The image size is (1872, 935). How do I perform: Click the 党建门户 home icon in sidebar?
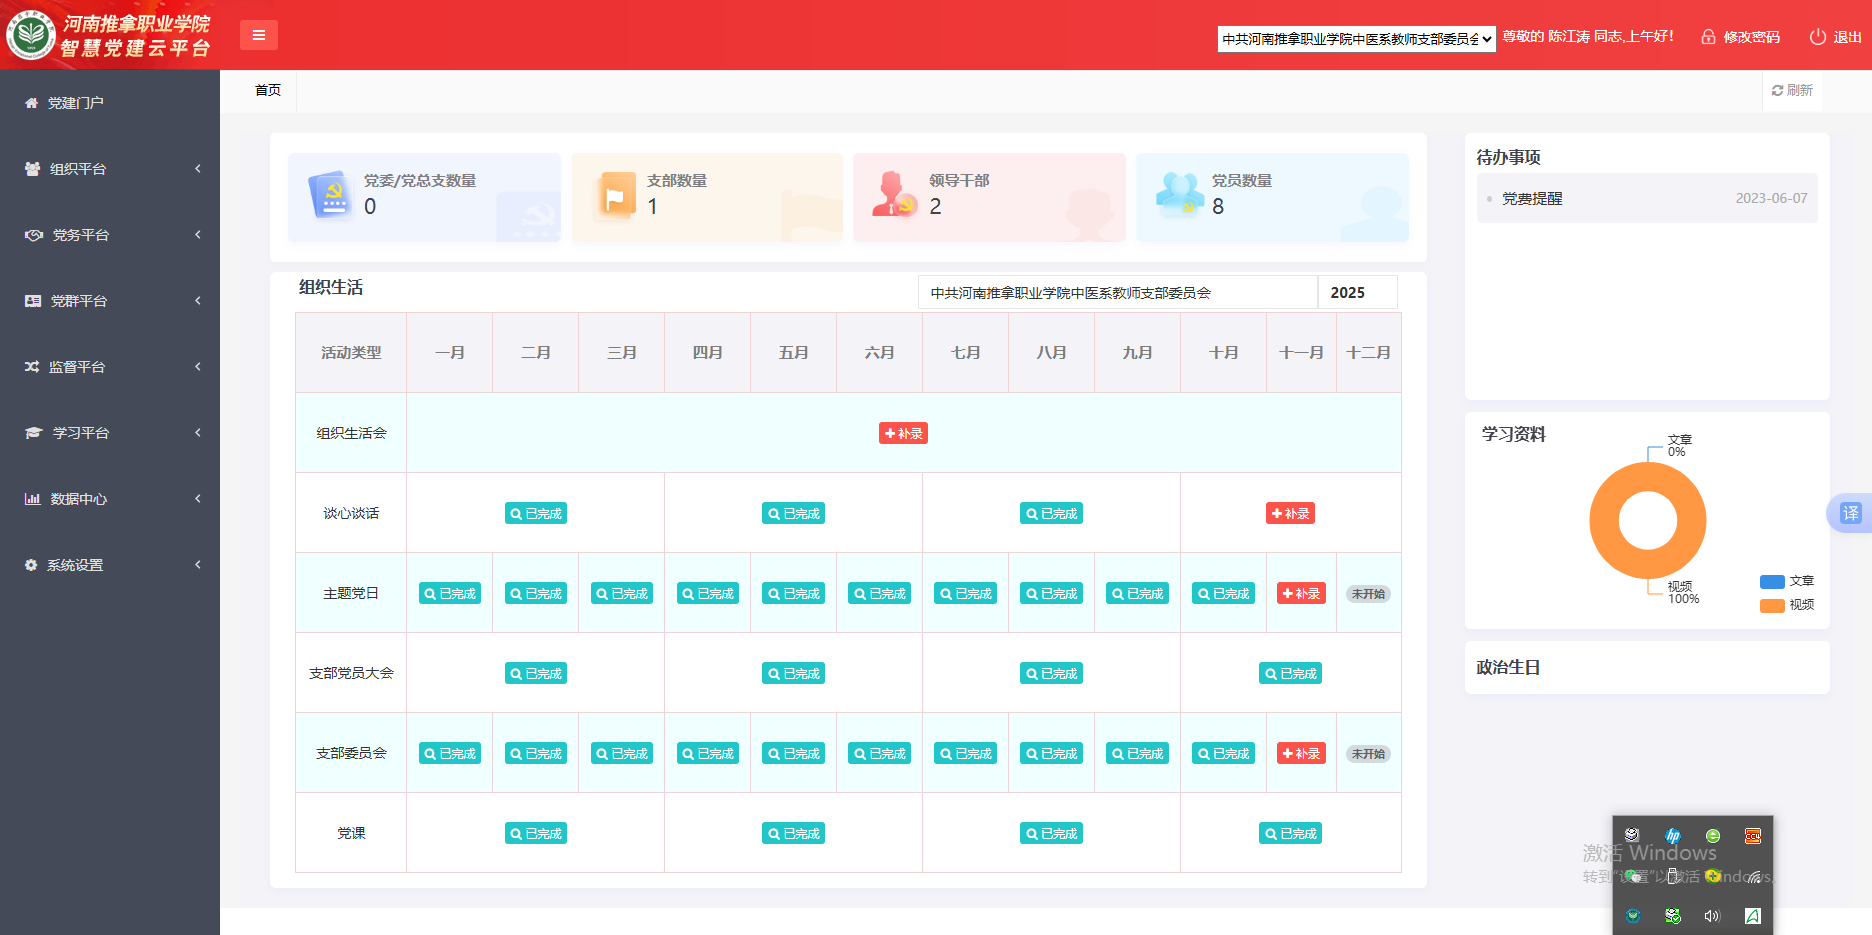coord(32,103)
